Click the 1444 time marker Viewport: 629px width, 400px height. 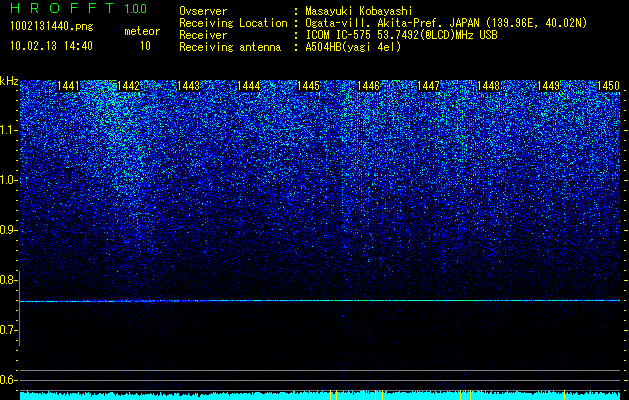[x=249, y=86]
